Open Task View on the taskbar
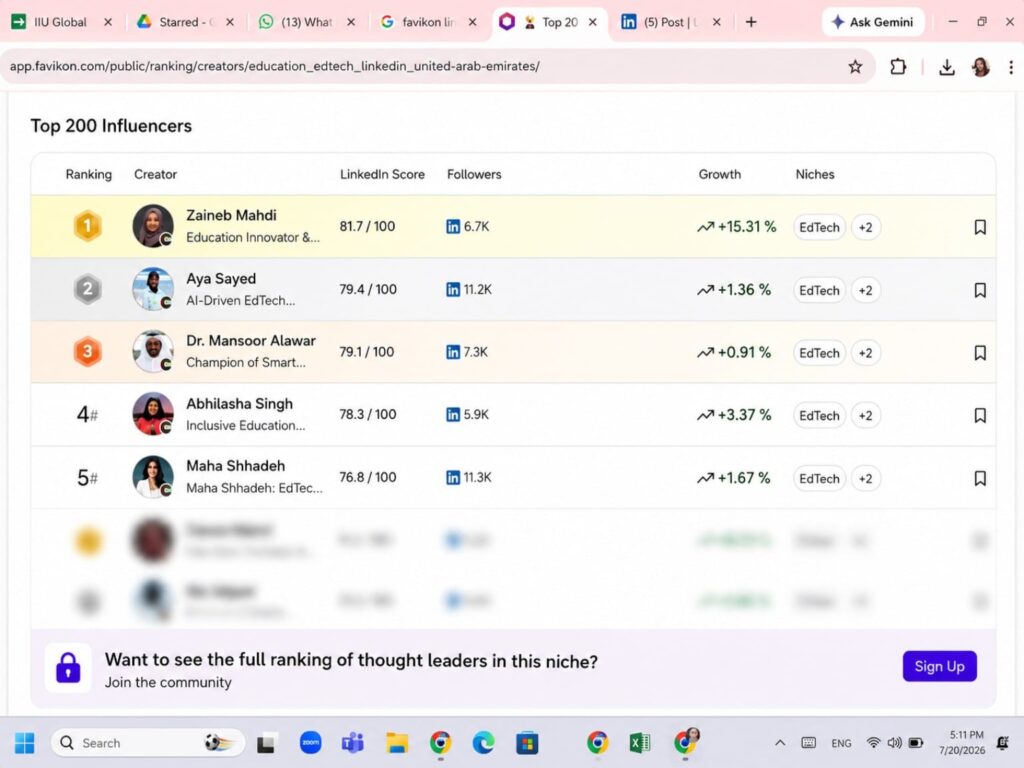Screen dimensions: 1024x768 (x=266, y=743)
